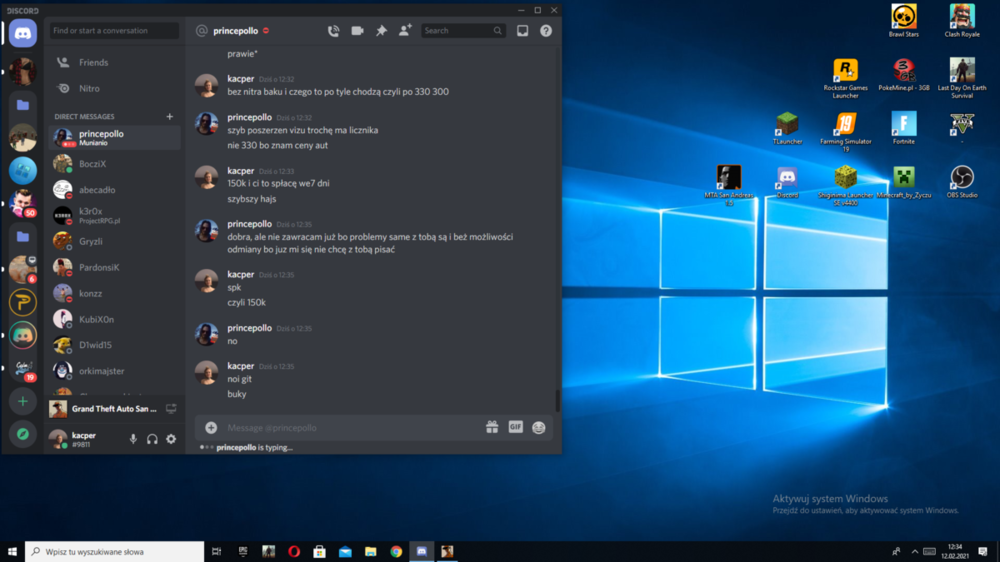Screen dimensions: 1000x562
Task: Open user settings gear
Action: point(171,439)
